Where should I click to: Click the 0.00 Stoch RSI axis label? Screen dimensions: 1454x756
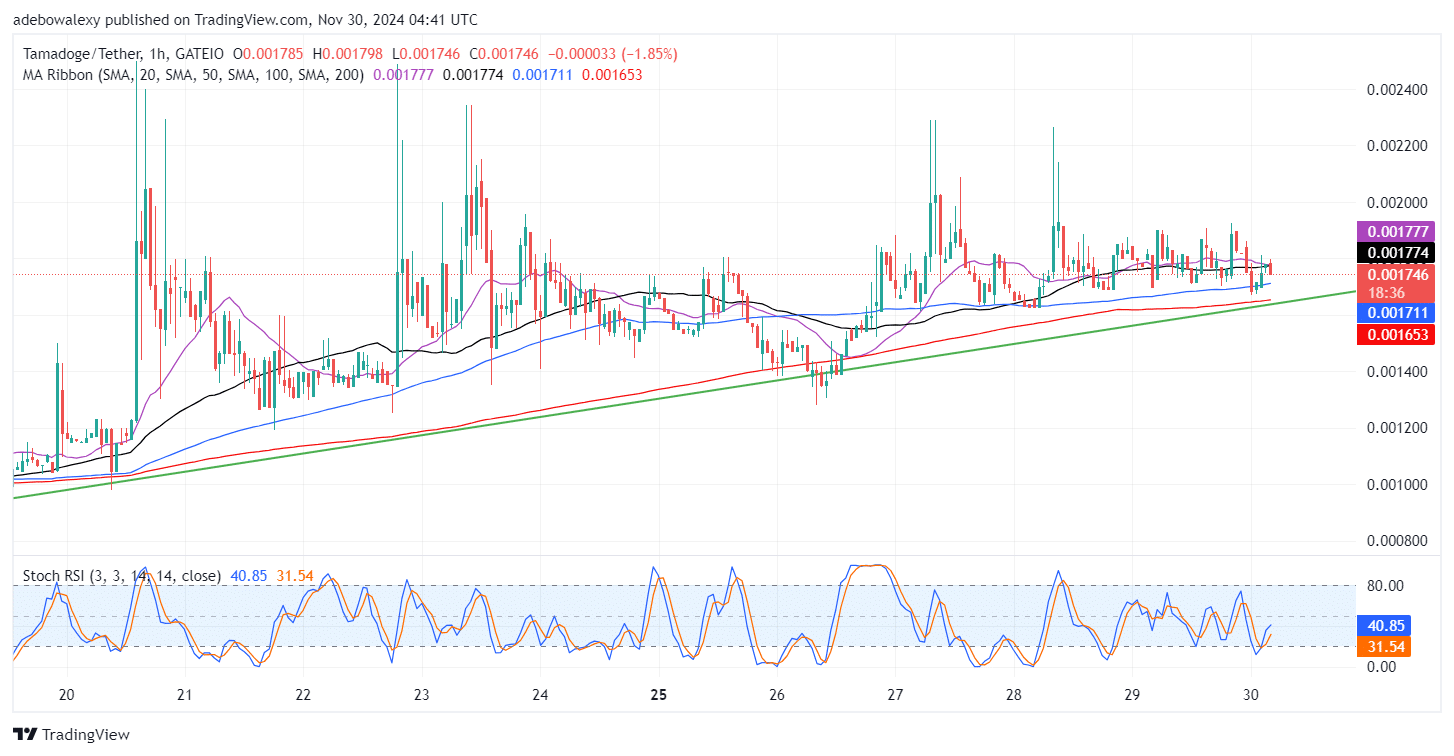1381,666
